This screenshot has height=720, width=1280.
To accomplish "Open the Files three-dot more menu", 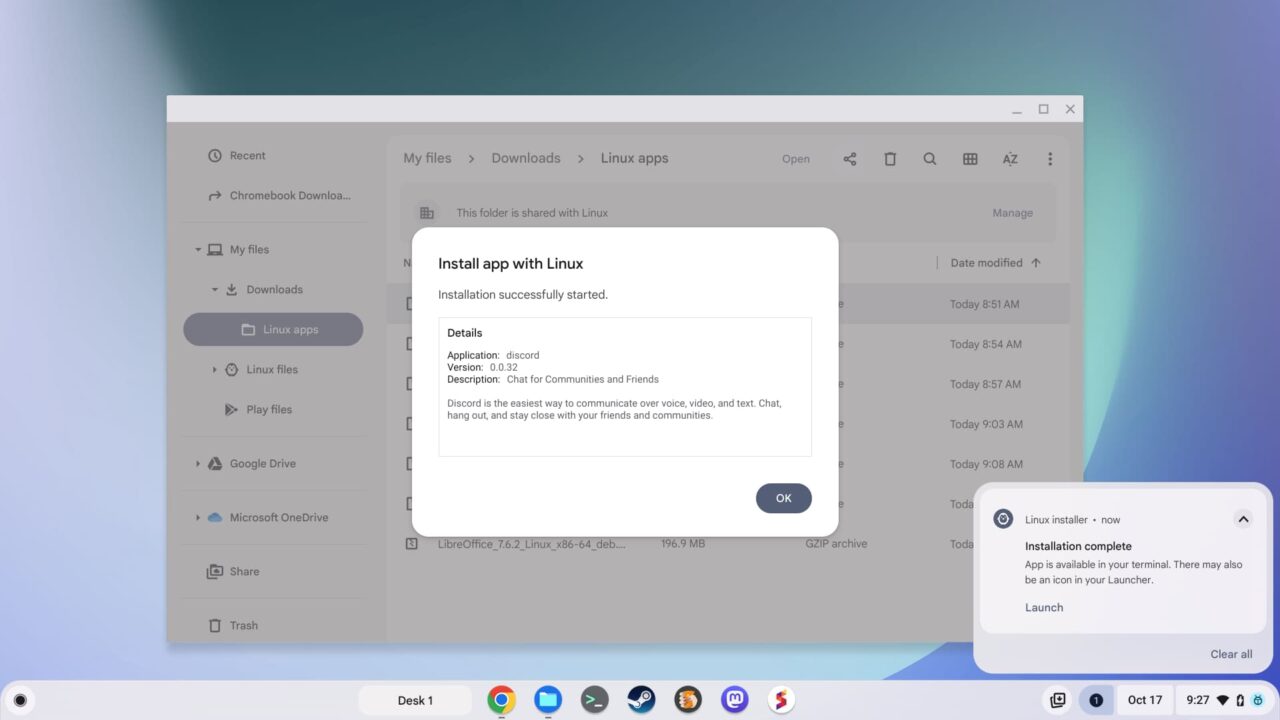I will [1050, 159].
